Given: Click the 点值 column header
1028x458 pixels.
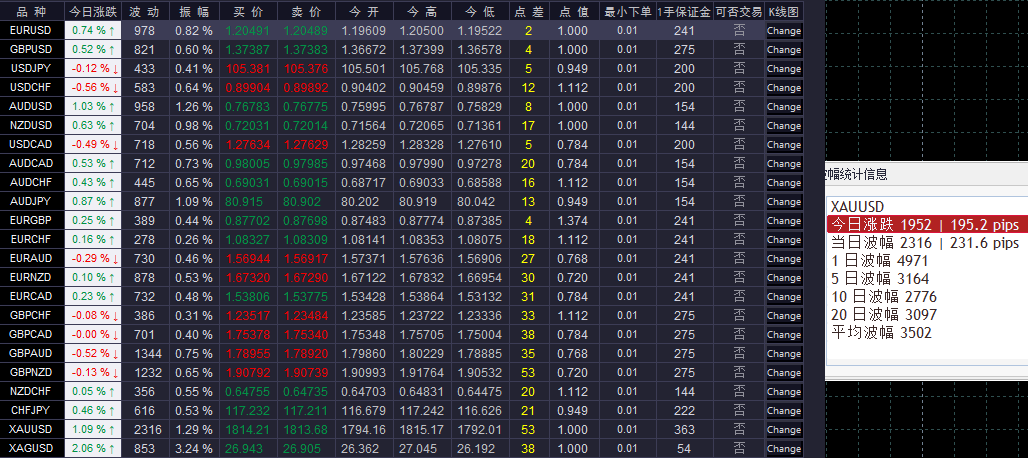Looking at the screenshot, I should tap(573, 11).
